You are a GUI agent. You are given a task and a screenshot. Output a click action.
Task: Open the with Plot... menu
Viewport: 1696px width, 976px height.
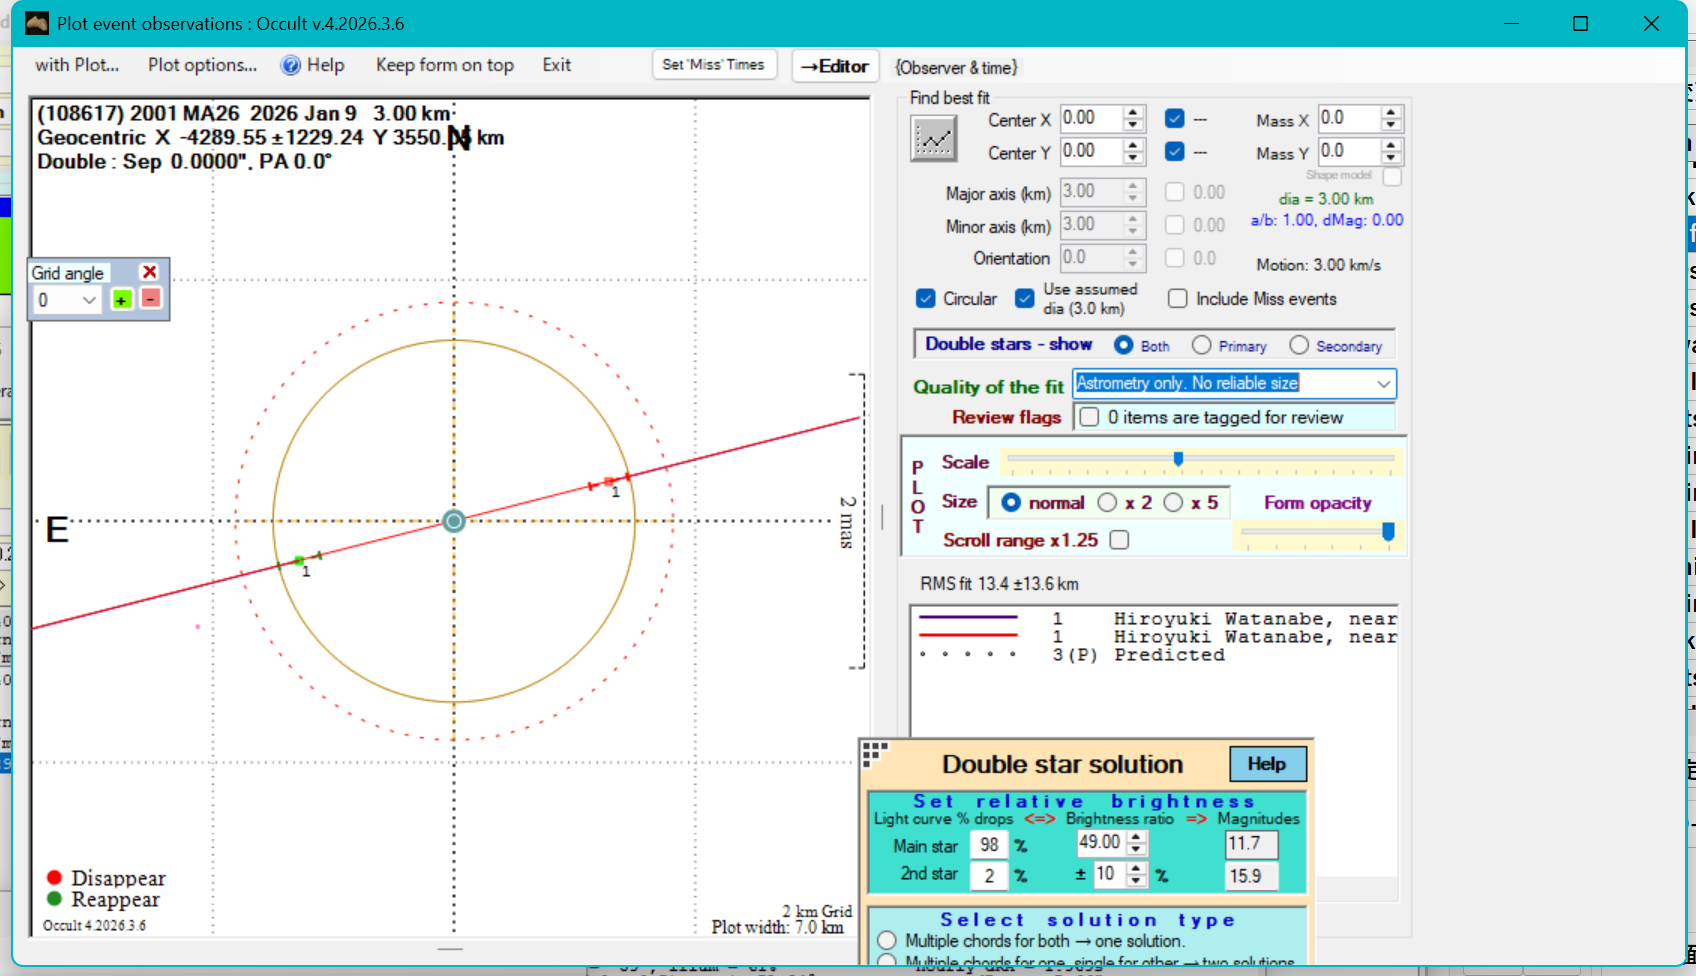coord(77,65)
